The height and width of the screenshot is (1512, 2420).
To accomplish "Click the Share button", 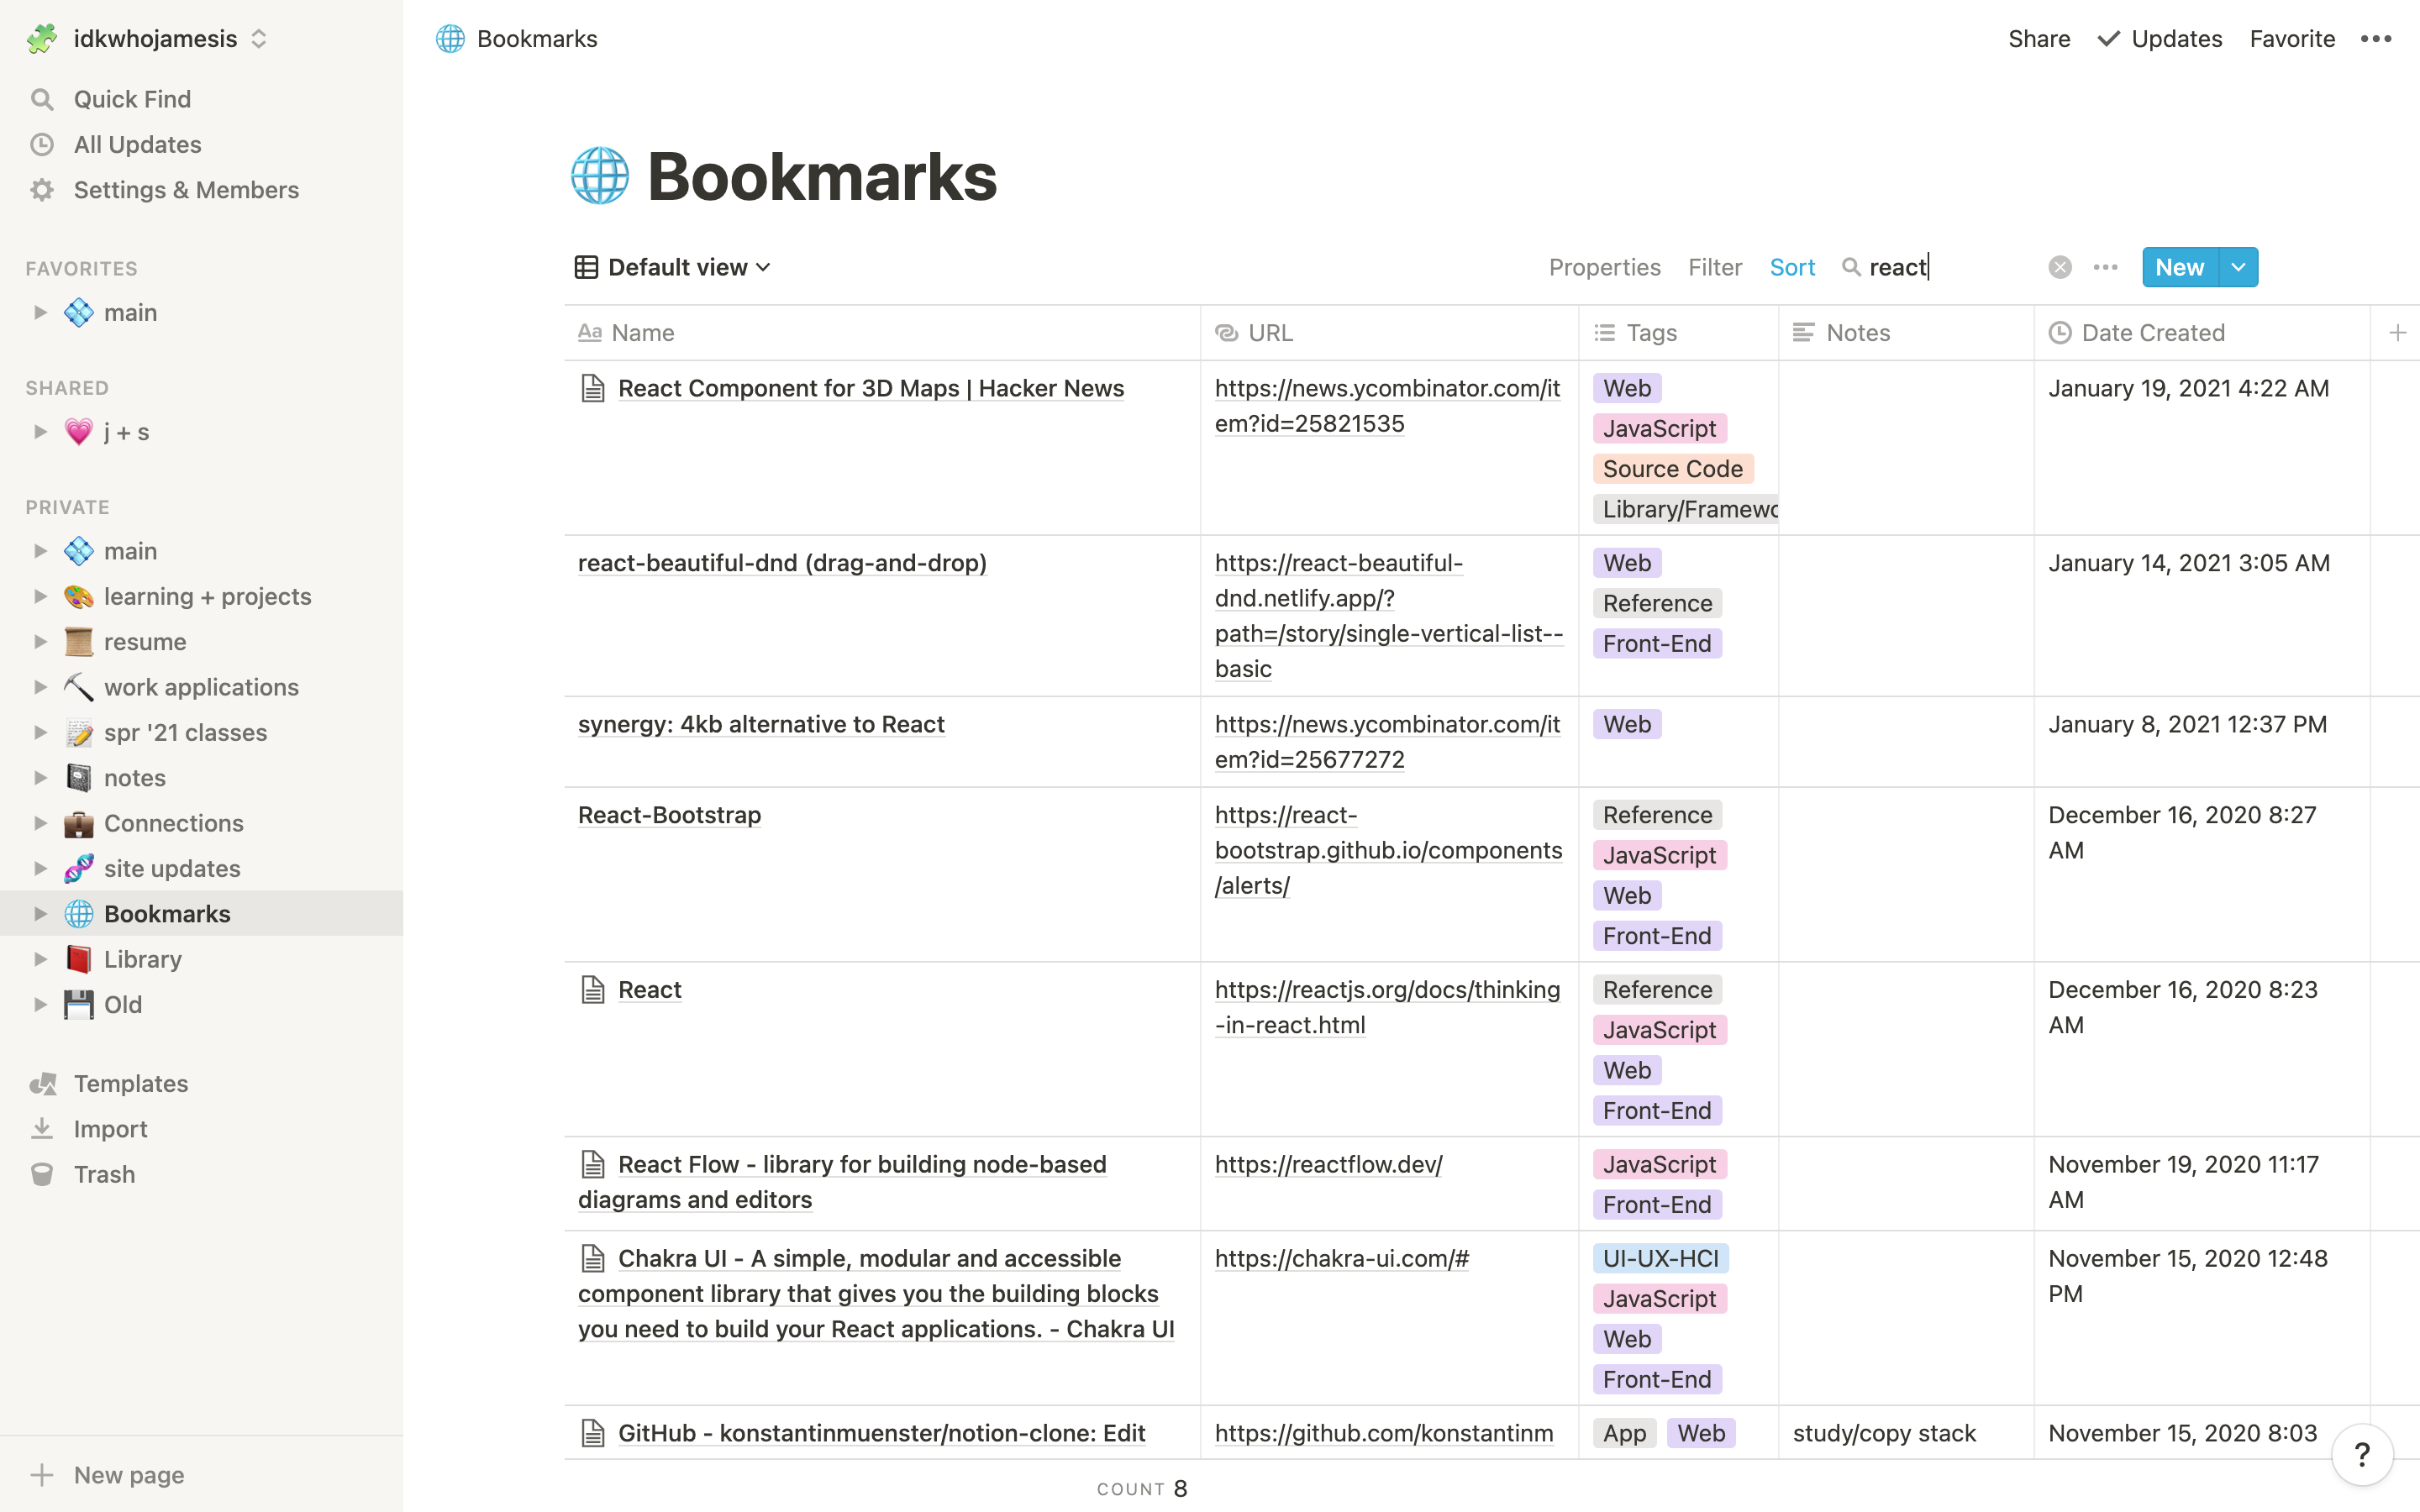I will point(2039,39).
